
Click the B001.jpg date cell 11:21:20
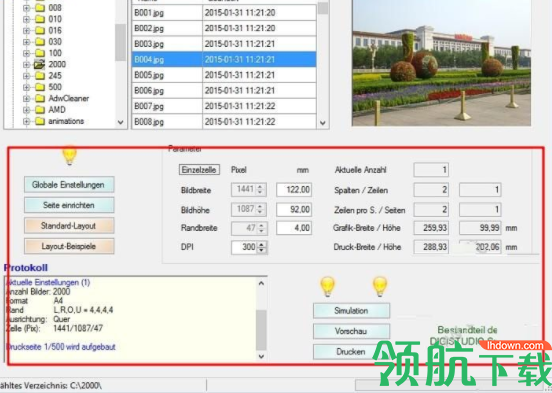[x=259, y=13]
